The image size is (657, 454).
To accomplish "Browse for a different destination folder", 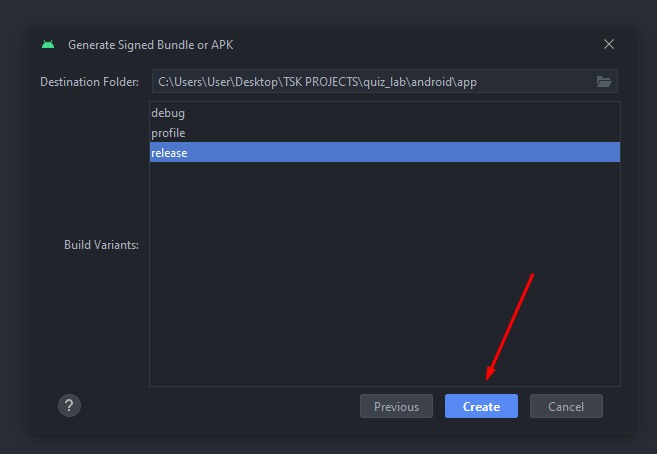I will pyautogui.click(x=604, y=82).
